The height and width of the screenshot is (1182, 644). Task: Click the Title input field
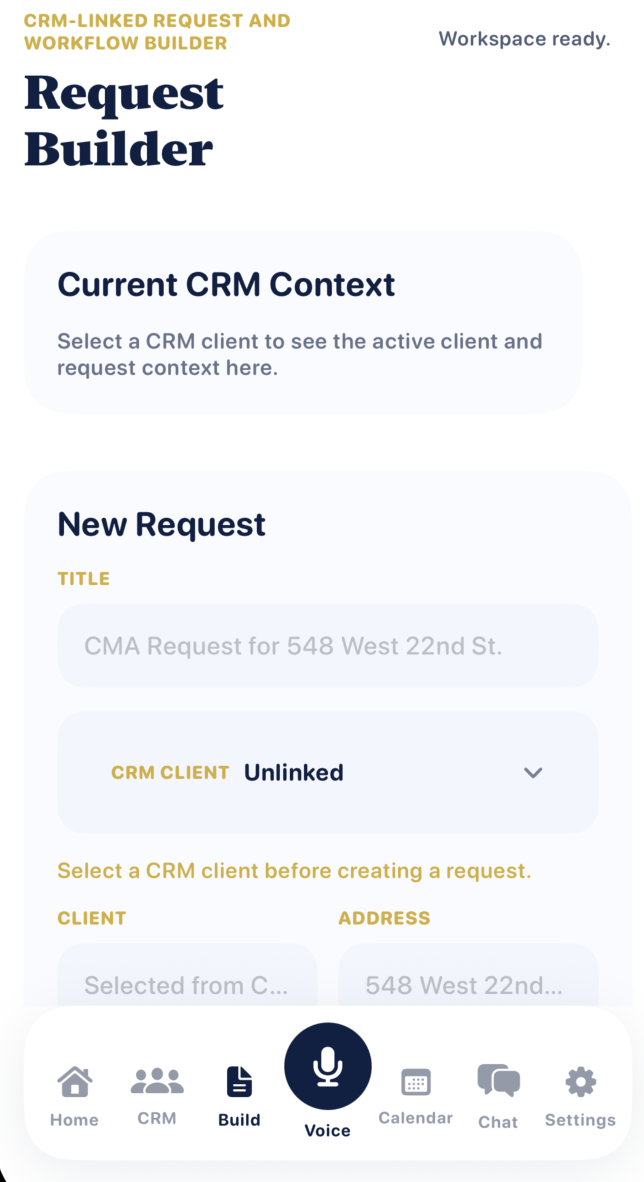pyautogui.click(x=328, y=645)
